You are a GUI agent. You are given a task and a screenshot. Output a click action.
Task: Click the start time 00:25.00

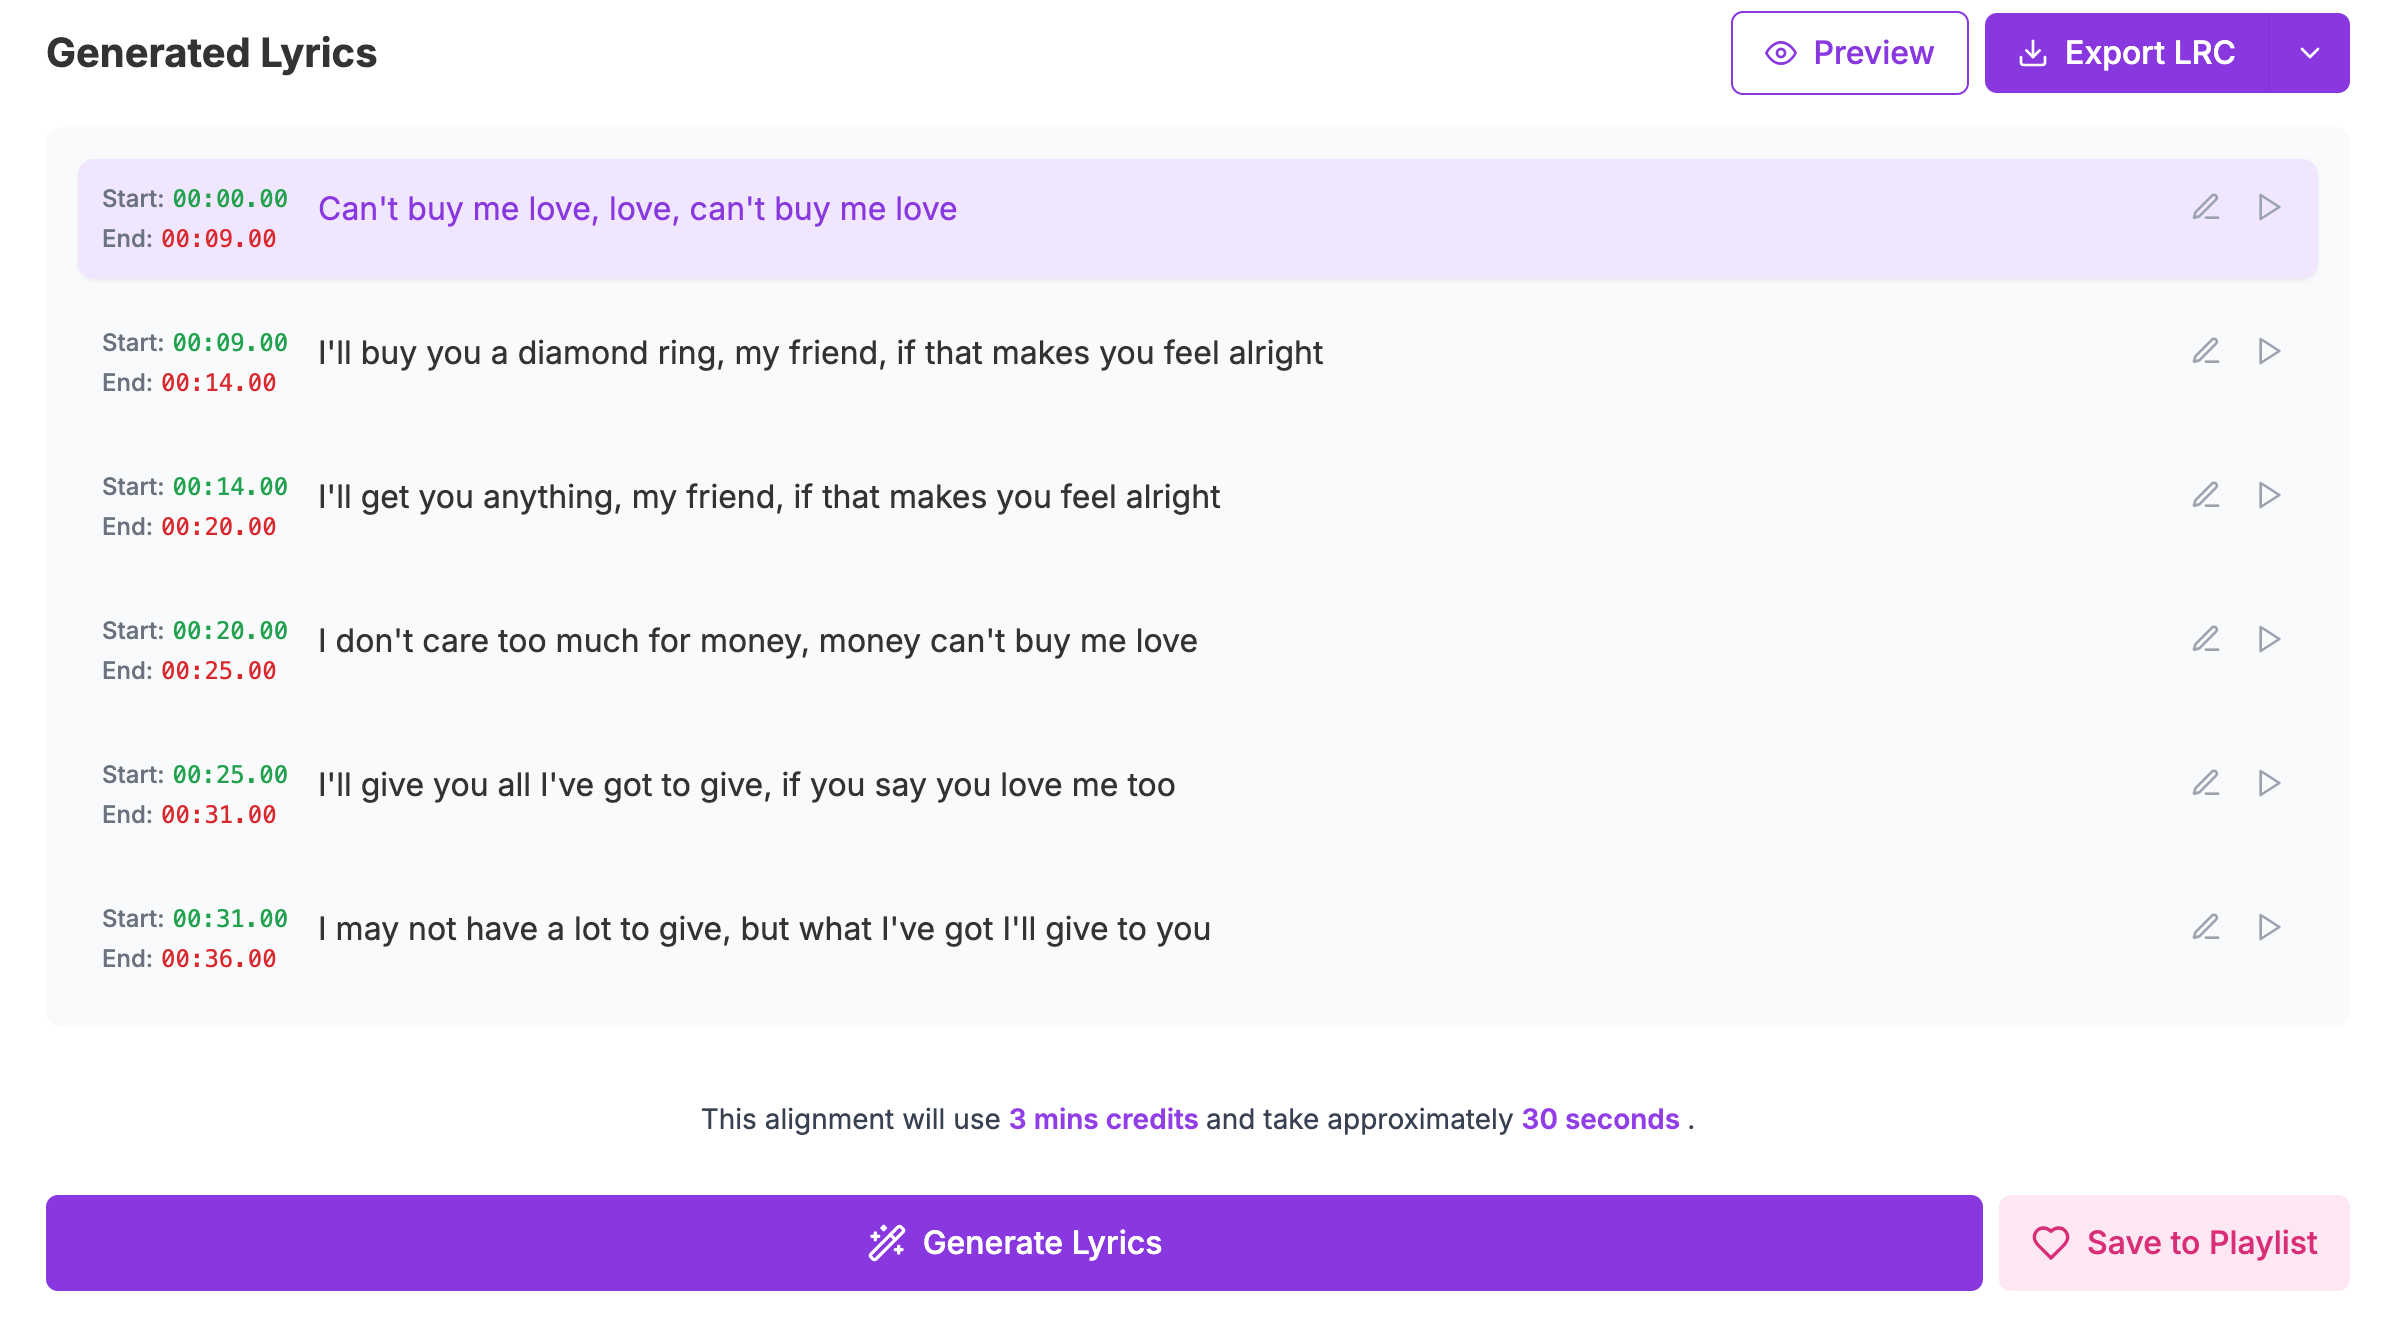230,775
